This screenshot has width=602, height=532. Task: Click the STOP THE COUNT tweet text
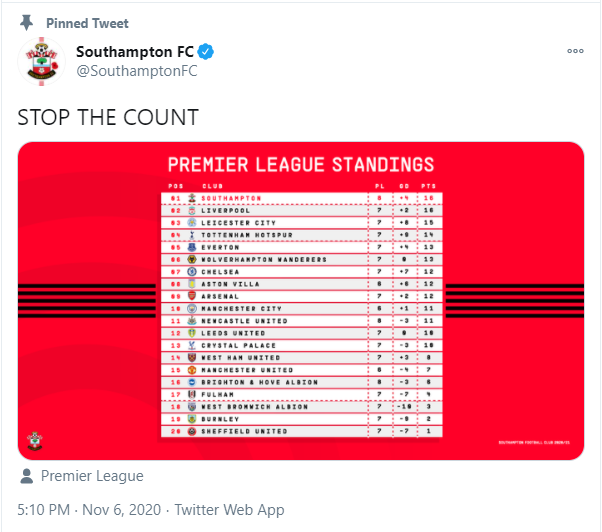coord(108,117)
